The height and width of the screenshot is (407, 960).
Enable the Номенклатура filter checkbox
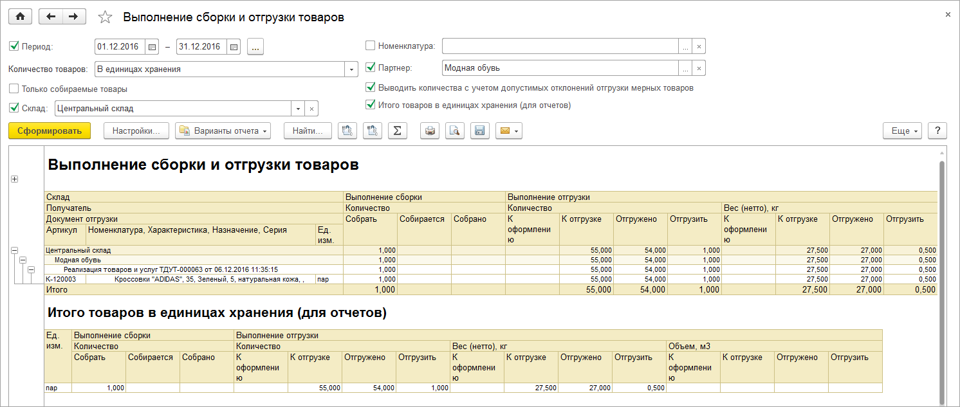371,46
